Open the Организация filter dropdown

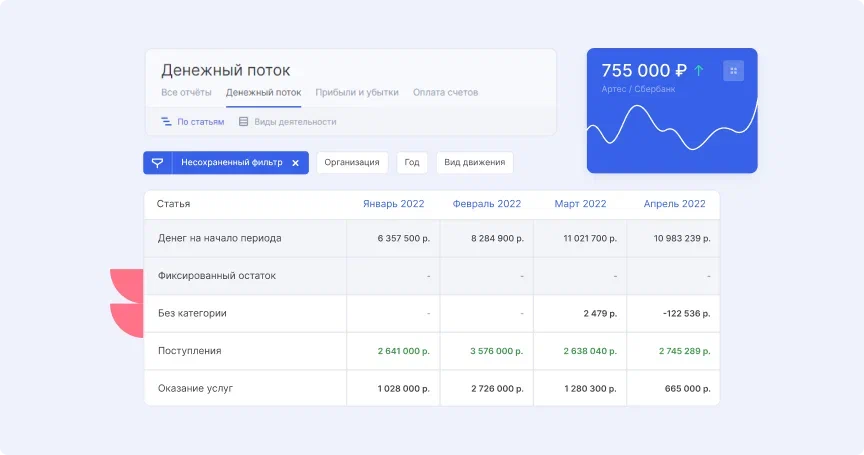coord(352,163)
